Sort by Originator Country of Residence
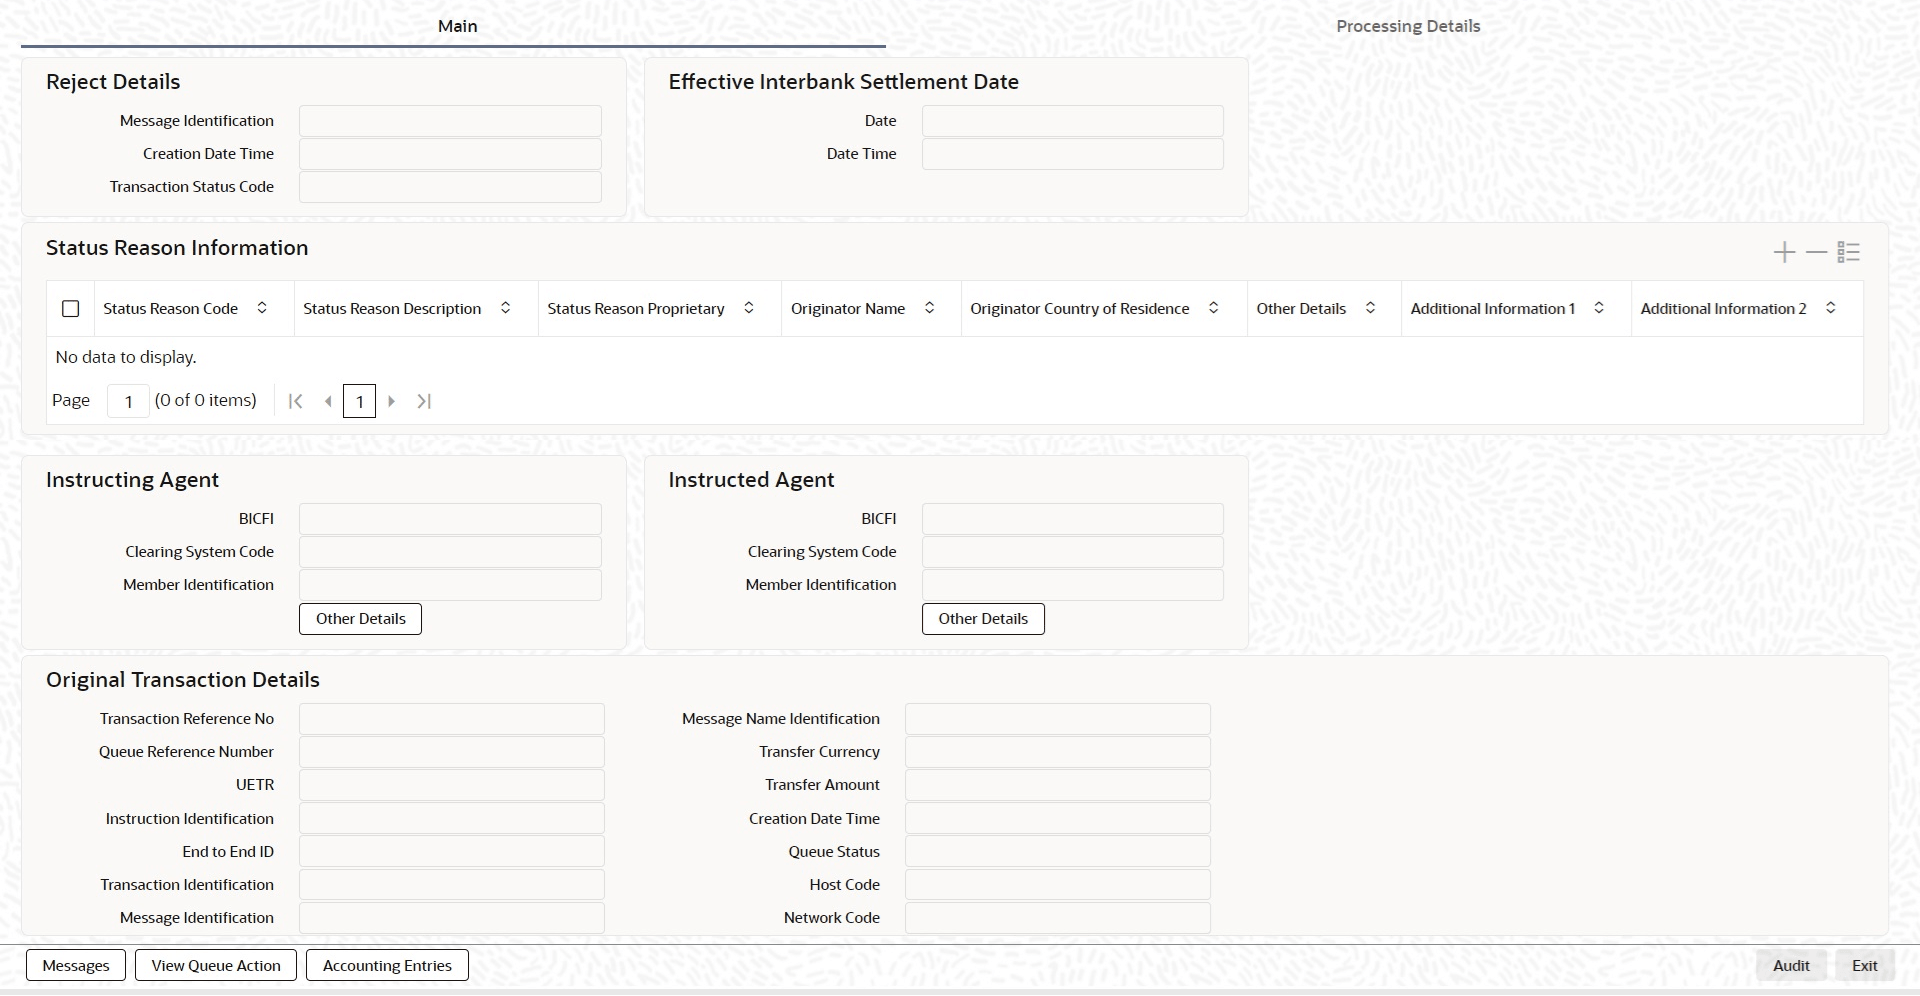 click(x=1214, y=308)
